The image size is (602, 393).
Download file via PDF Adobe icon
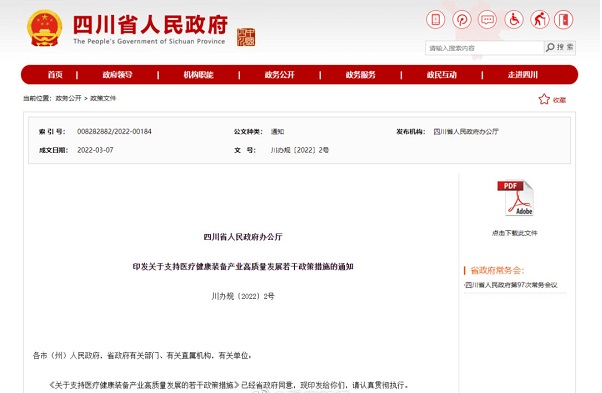515,198
